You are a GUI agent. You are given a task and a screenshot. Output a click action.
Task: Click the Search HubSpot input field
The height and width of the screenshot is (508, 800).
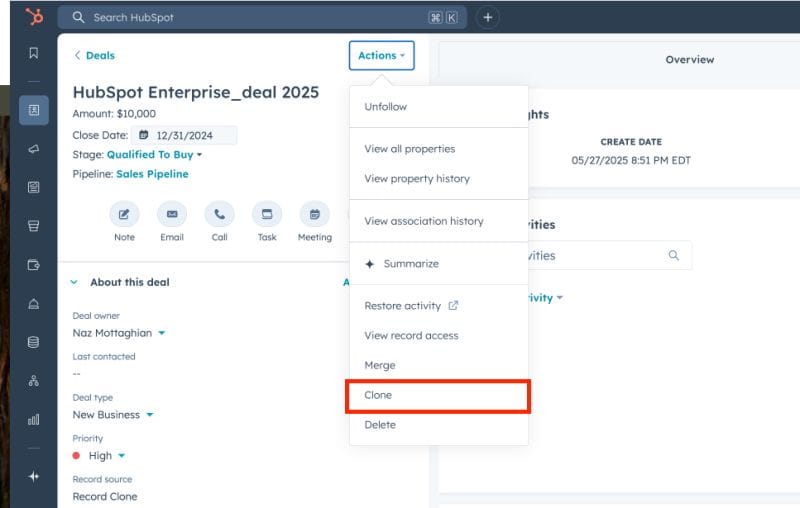pos(262,17)
